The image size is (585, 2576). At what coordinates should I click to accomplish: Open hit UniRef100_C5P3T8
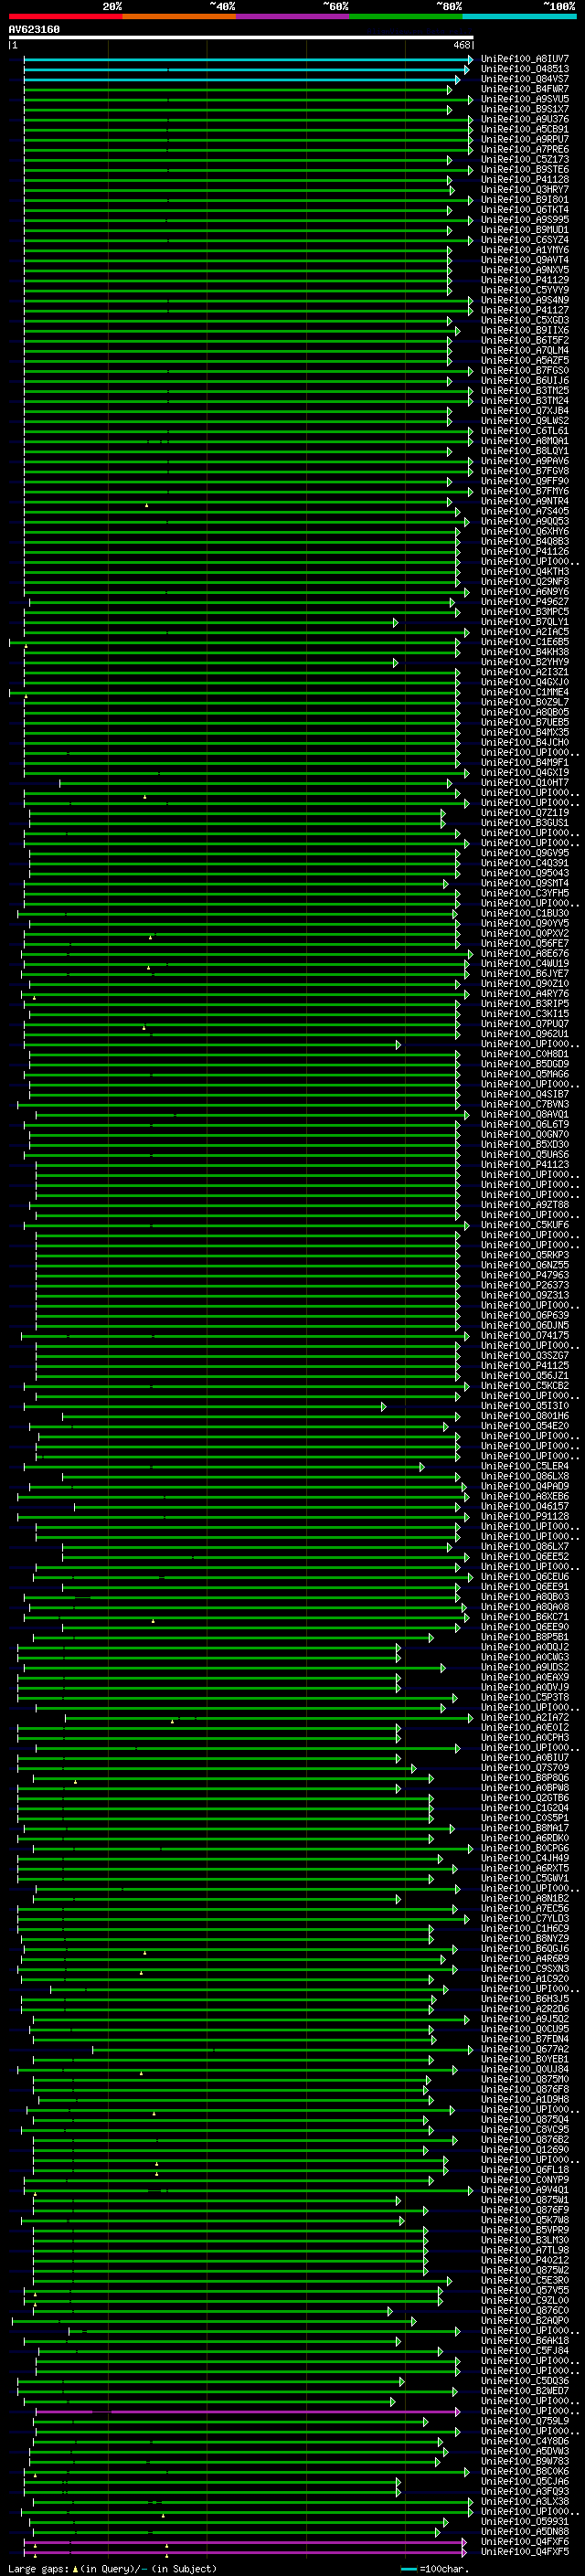tap(525, 1698)
